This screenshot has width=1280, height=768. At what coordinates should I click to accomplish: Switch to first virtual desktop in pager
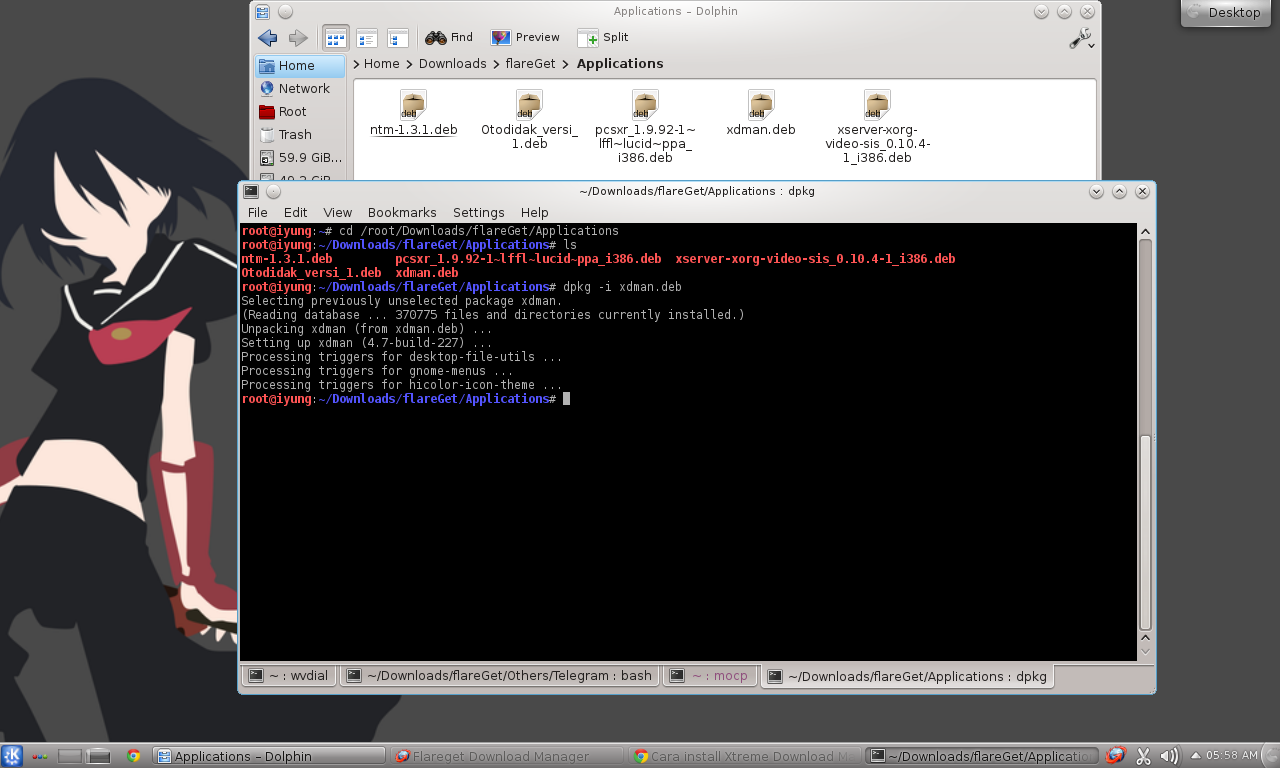pyautogui.click(x=69, y=756)
